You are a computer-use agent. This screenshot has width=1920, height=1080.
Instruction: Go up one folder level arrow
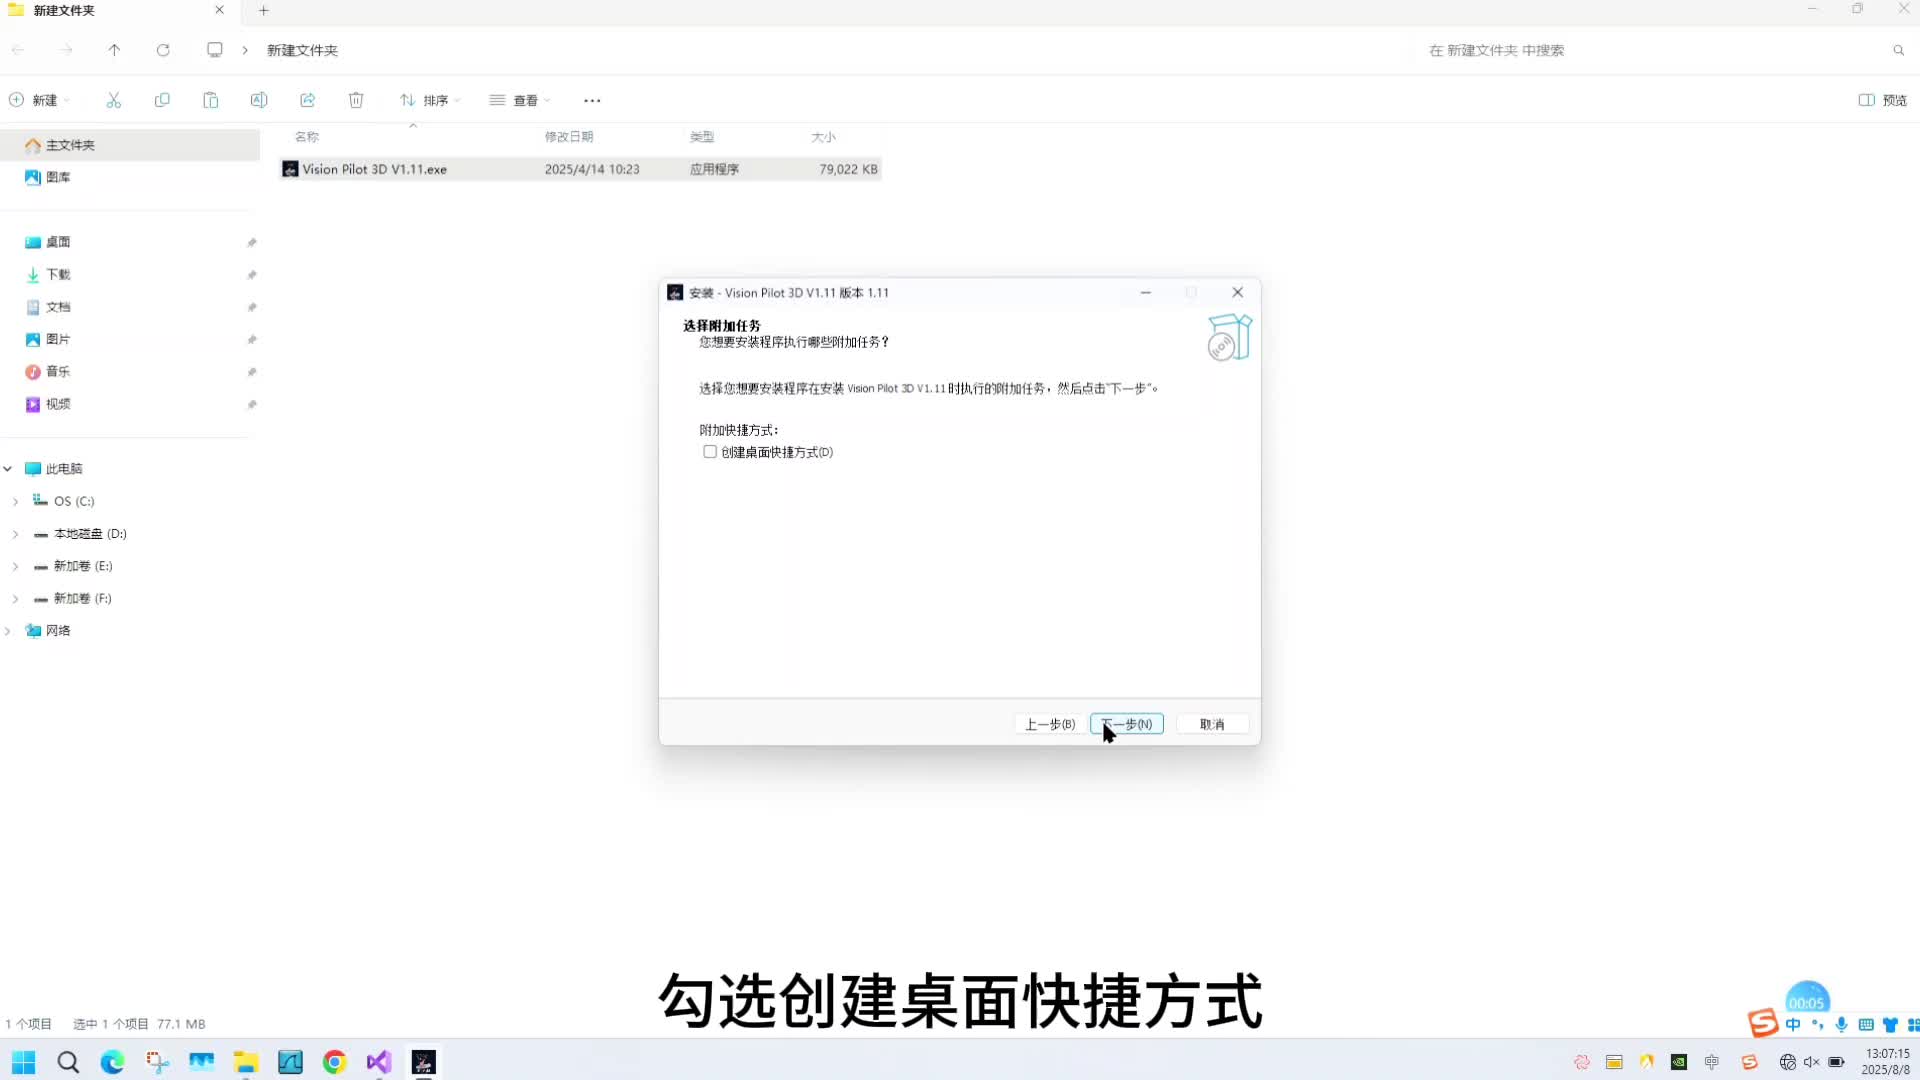pyautogui.click(x=114, y=50)
